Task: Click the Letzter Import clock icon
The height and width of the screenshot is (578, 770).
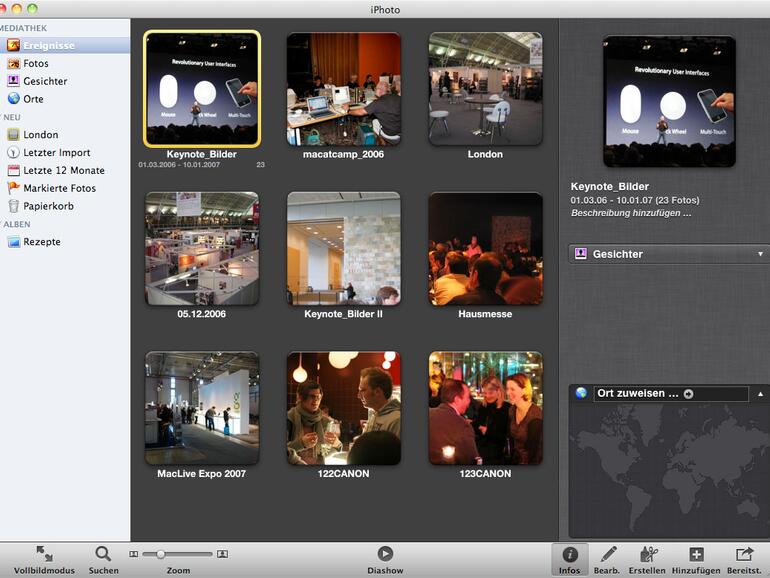Action: (13, 152)
